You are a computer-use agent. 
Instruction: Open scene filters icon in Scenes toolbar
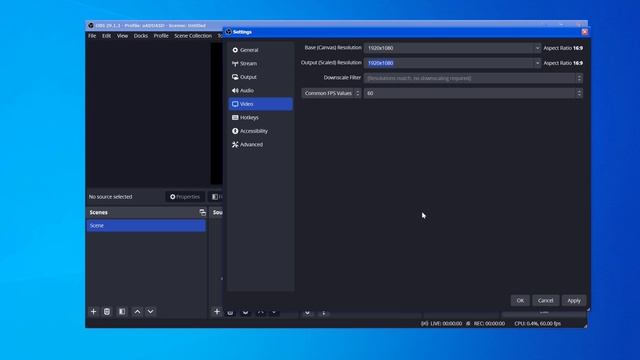122,311
